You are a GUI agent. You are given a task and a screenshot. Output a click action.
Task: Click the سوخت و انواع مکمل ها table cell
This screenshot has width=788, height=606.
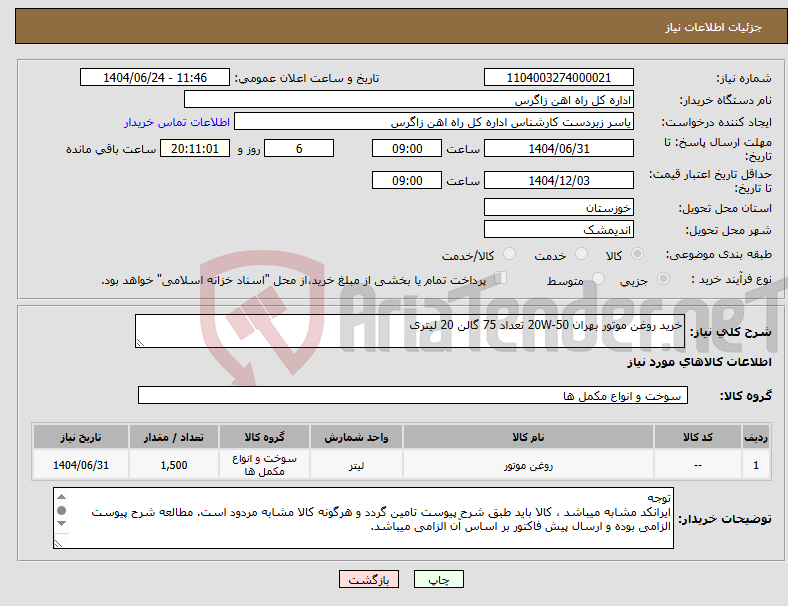(x=264, y=465)
